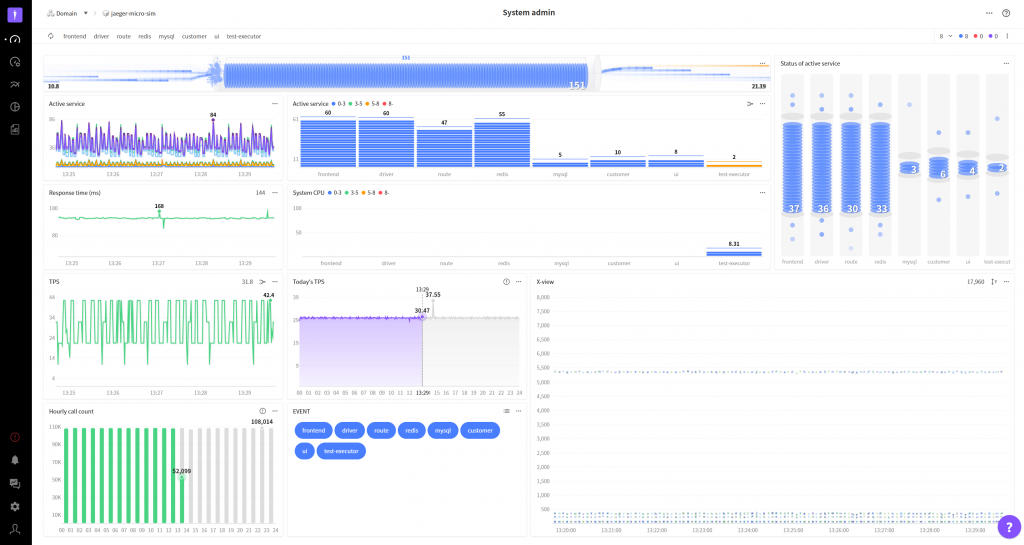Open the report icon in left sidebar

(x=15, y=129)
